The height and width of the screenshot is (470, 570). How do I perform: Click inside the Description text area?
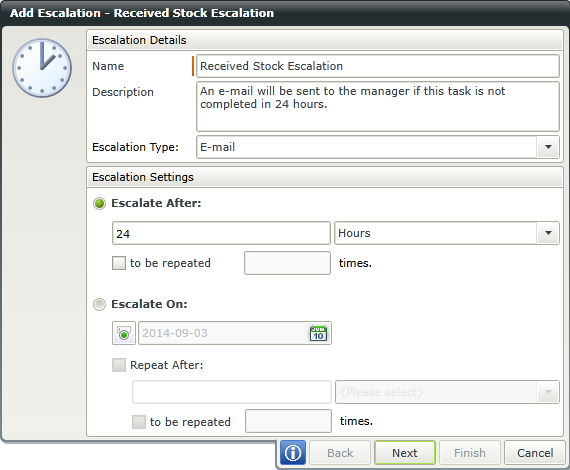click(378, 107)
